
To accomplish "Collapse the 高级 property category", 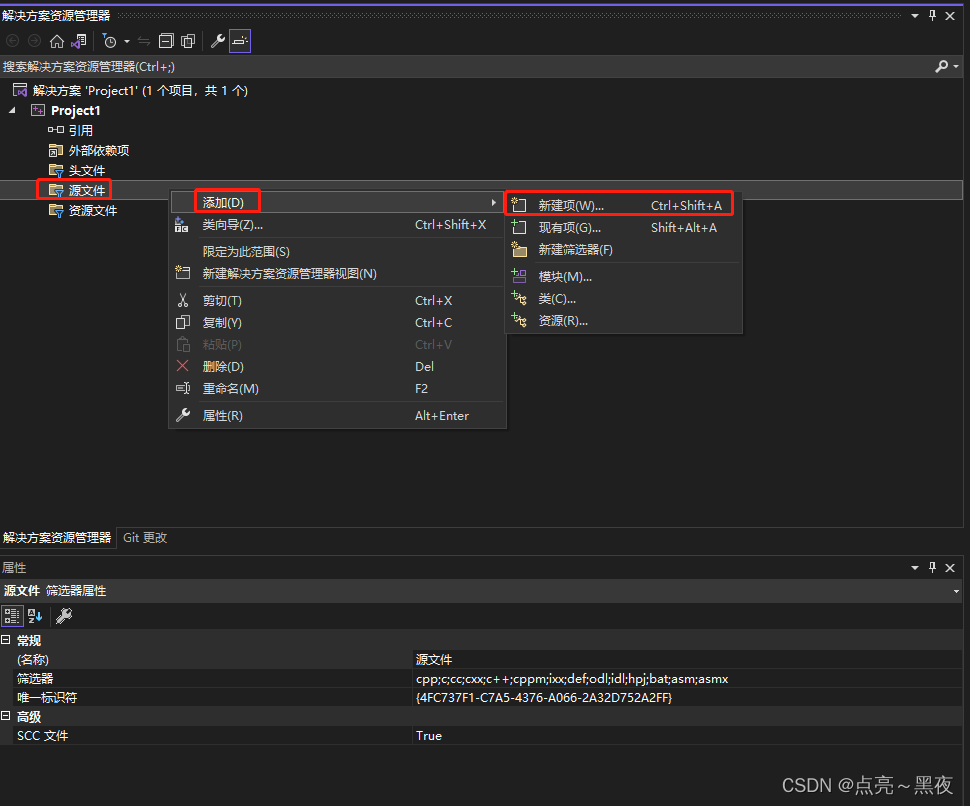I will click(x=6, y=716).
